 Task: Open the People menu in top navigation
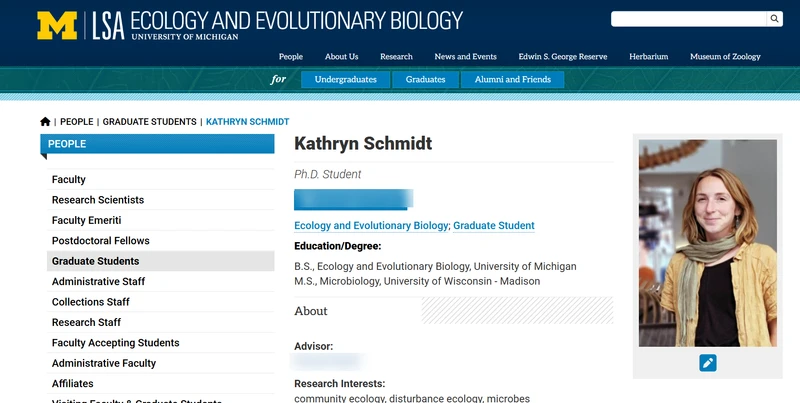pos(291,57)
